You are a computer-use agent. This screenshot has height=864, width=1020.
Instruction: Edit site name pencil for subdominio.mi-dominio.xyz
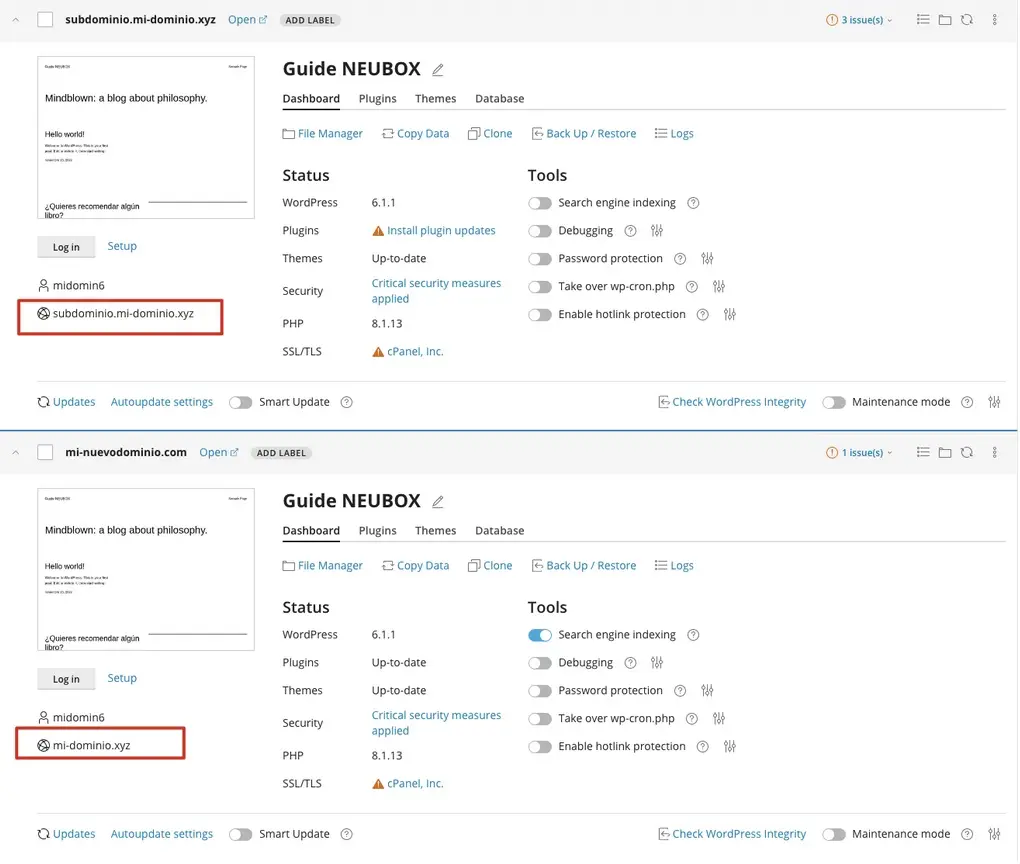pyautogui.click(x=438, y=70)
